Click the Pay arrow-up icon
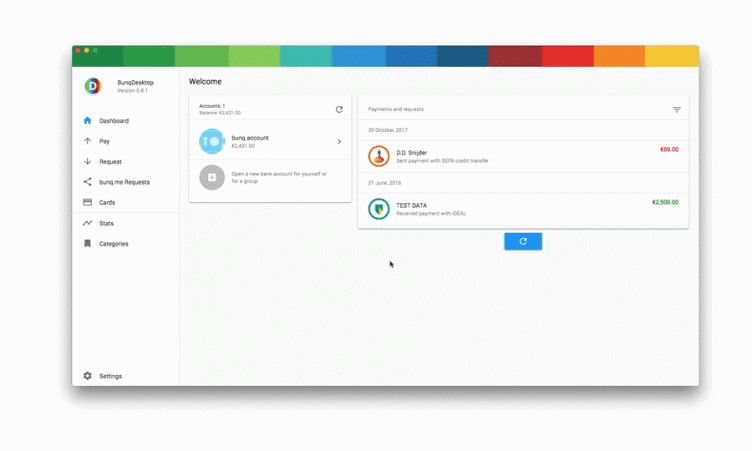The height and width of the screenshot is (451, 752). pos(88,141)
